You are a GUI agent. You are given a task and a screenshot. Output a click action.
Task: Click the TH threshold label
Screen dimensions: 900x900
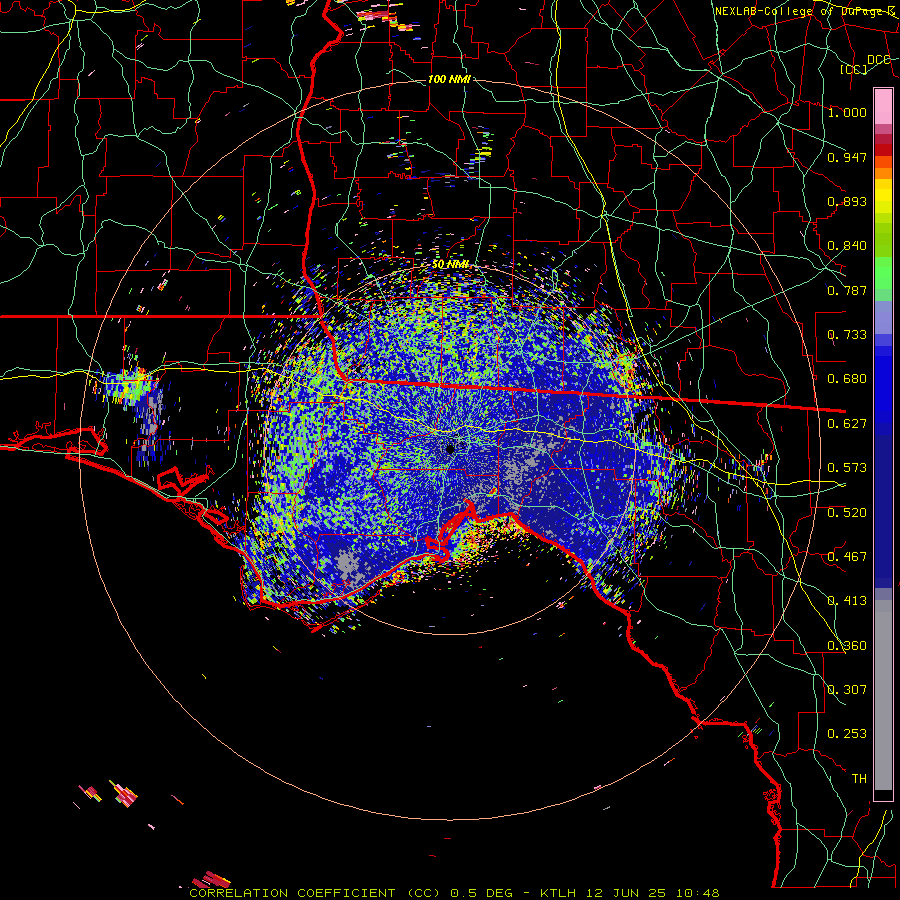tap(859, 779)
